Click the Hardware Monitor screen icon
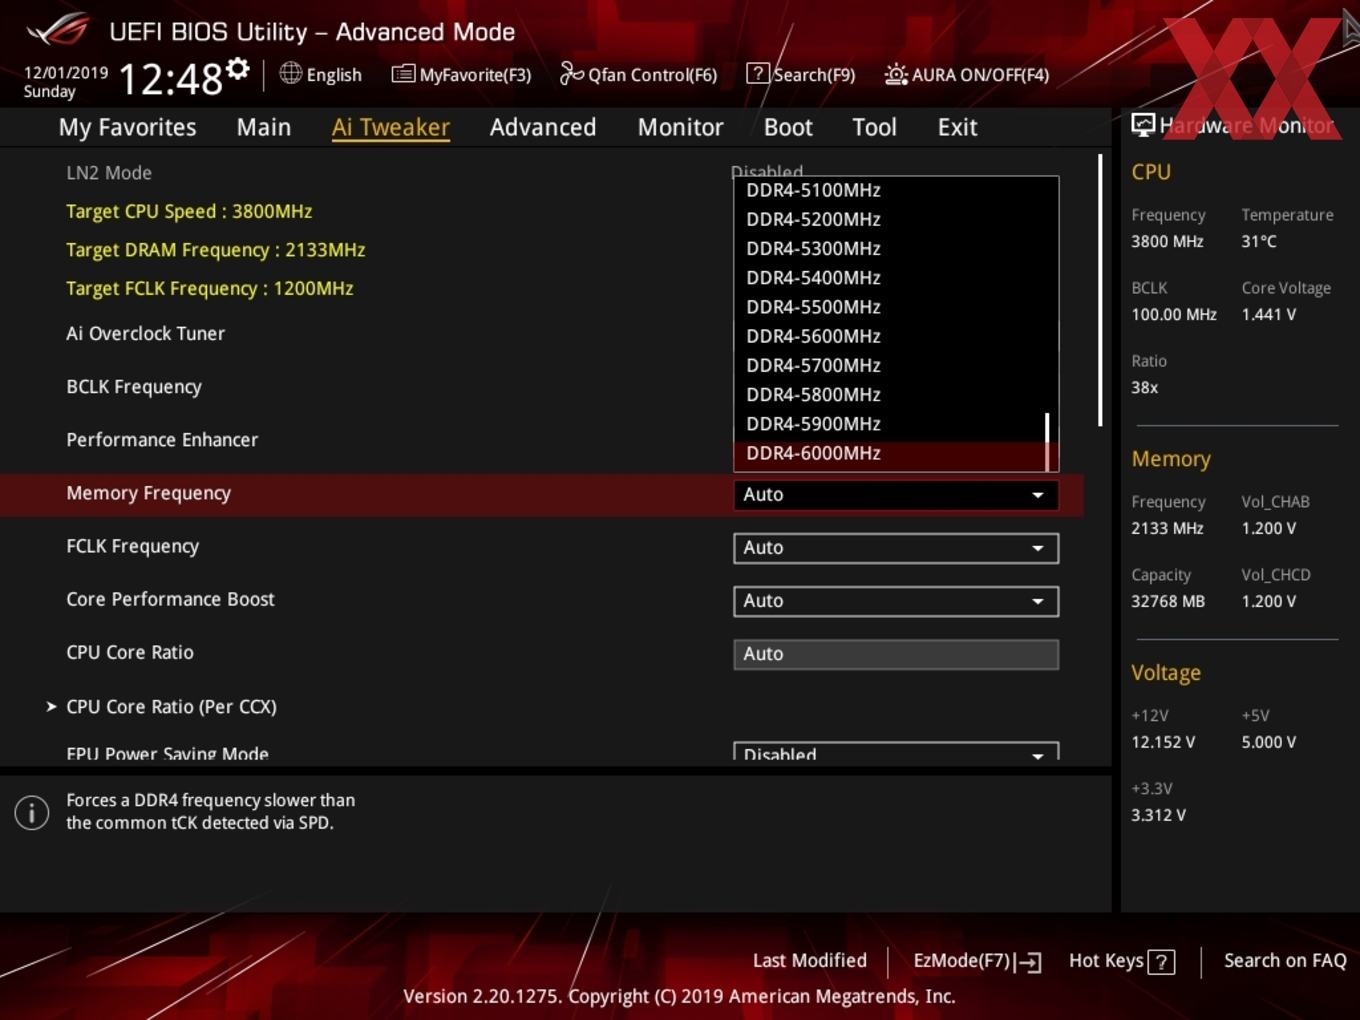The image size is (1360, 1020). (x=1143, y=124)
